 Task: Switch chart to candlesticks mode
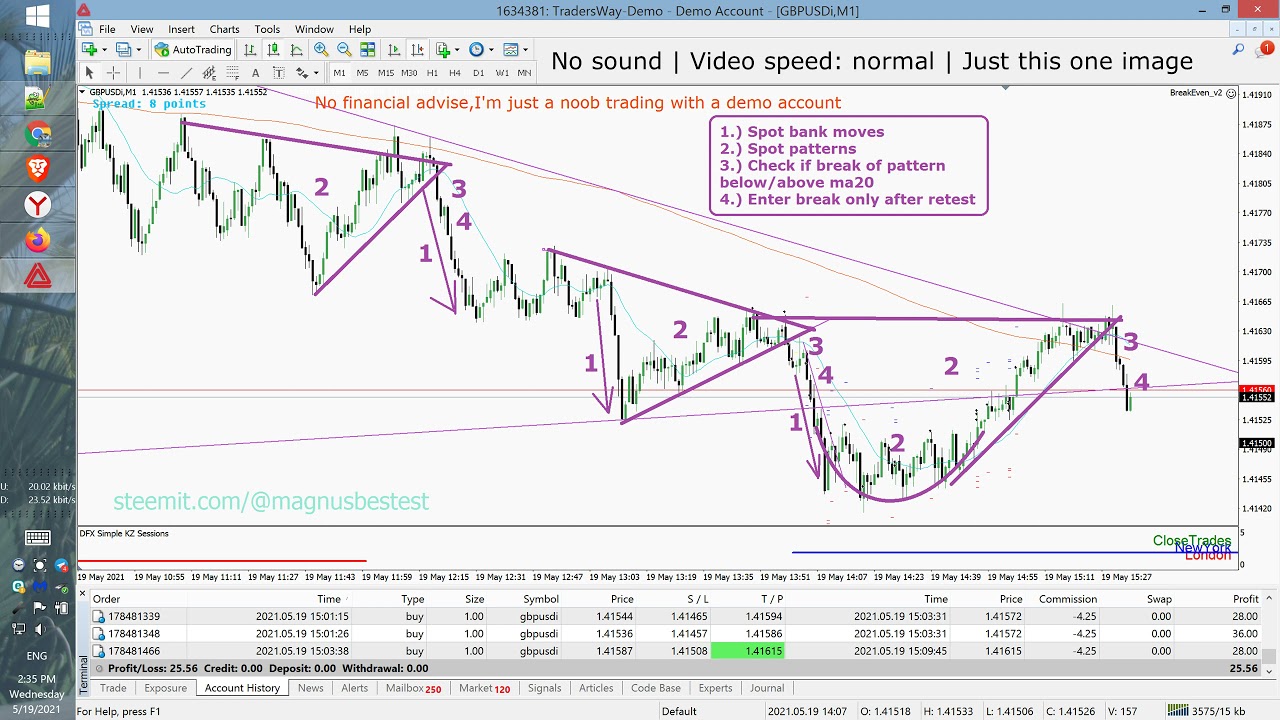click(273, 49)
